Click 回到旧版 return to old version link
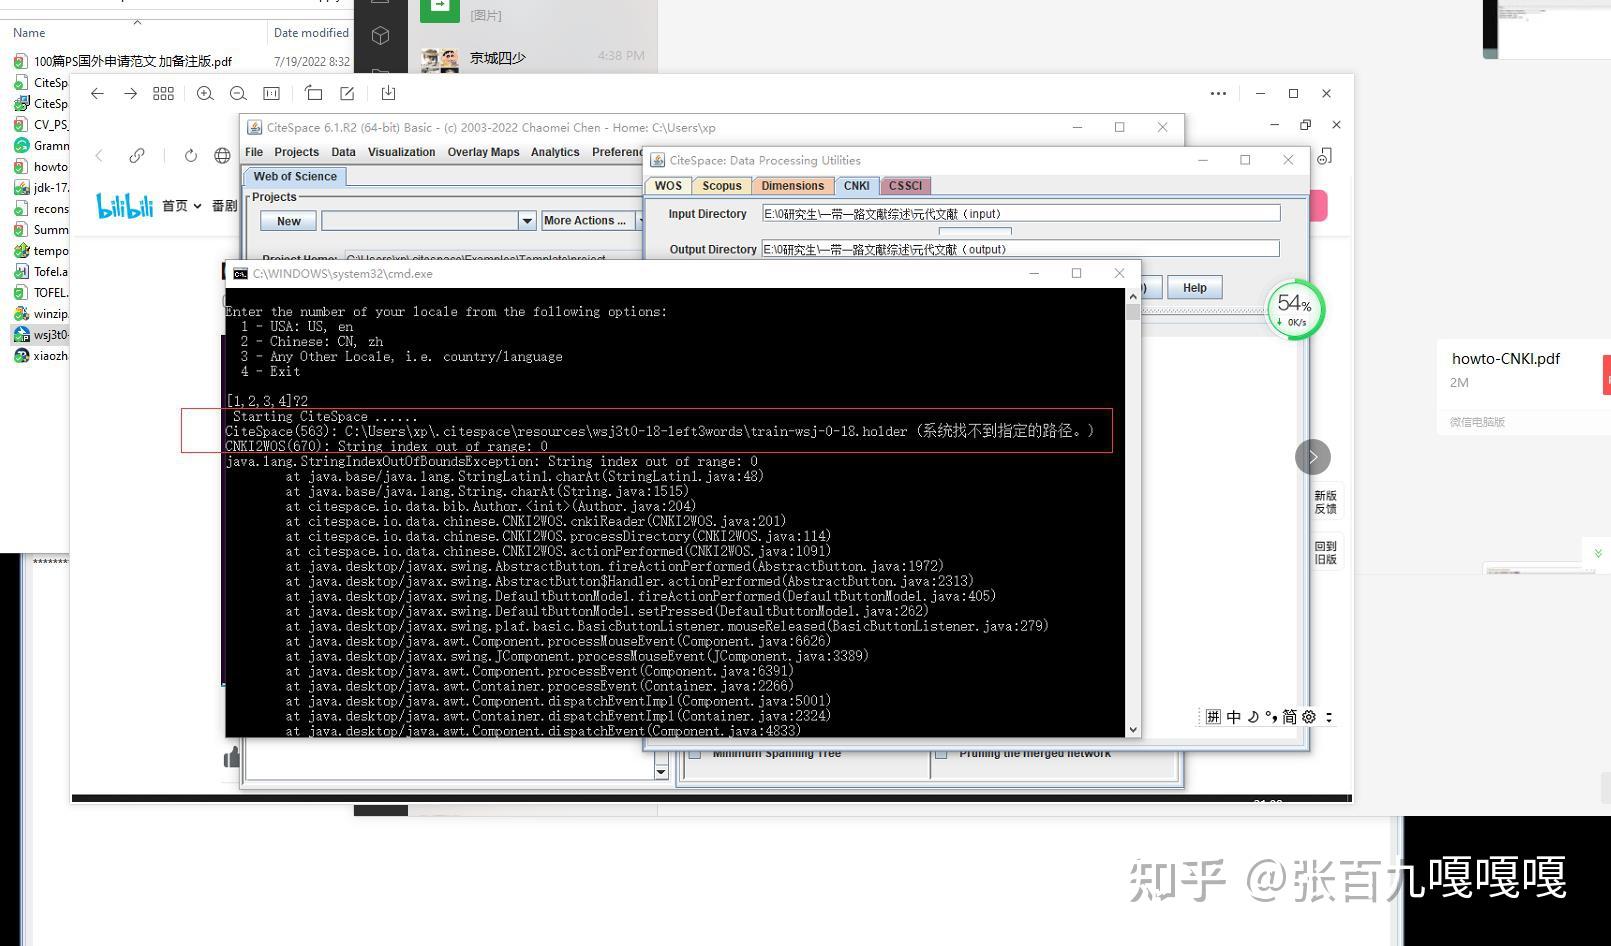Image resolution: width=1611 pixels, height=946 pixels. tap(1325, 553)
